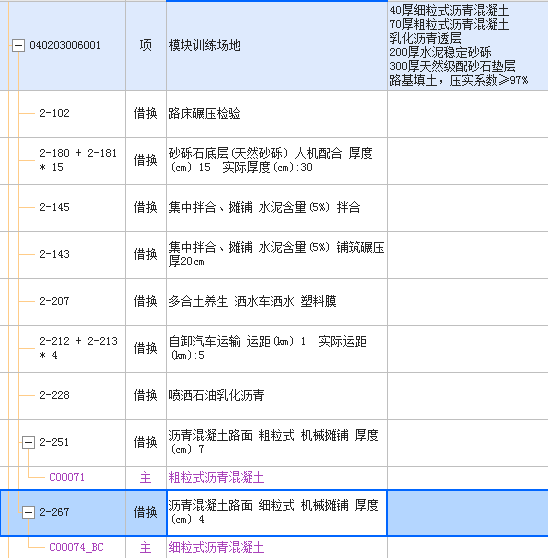The width and height of the screenshot is (548, 558).
Task: Click the 借换 cell in 2-145 row
Action: click(146, 208)
